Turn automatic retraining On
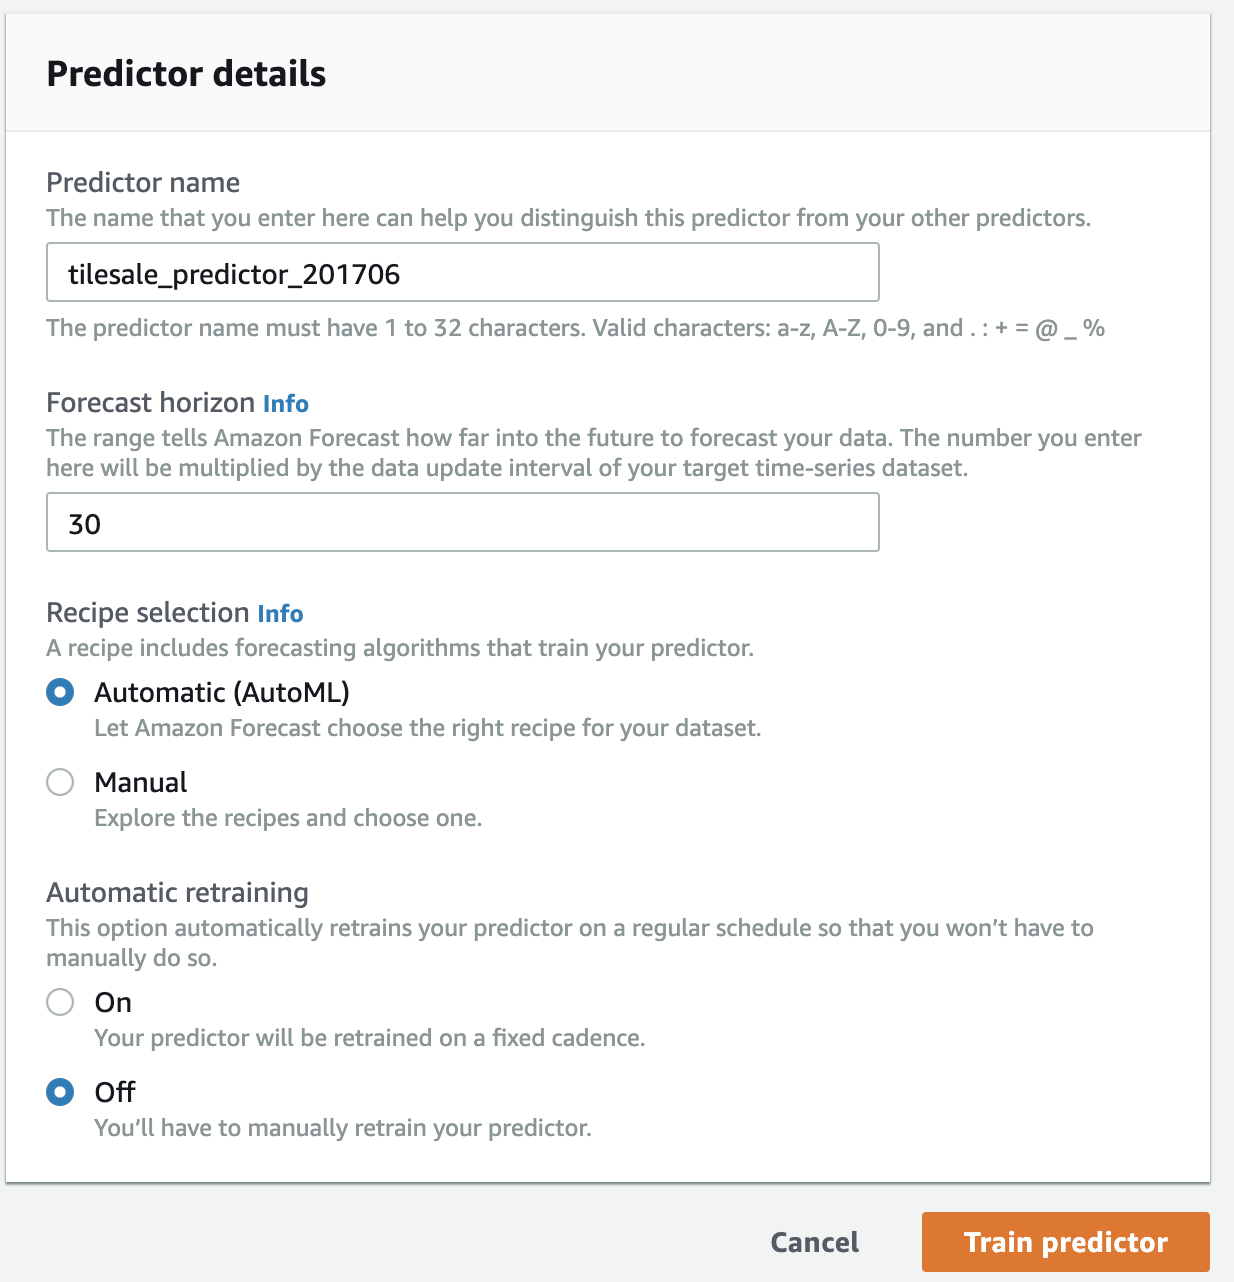 [60, 1002]
